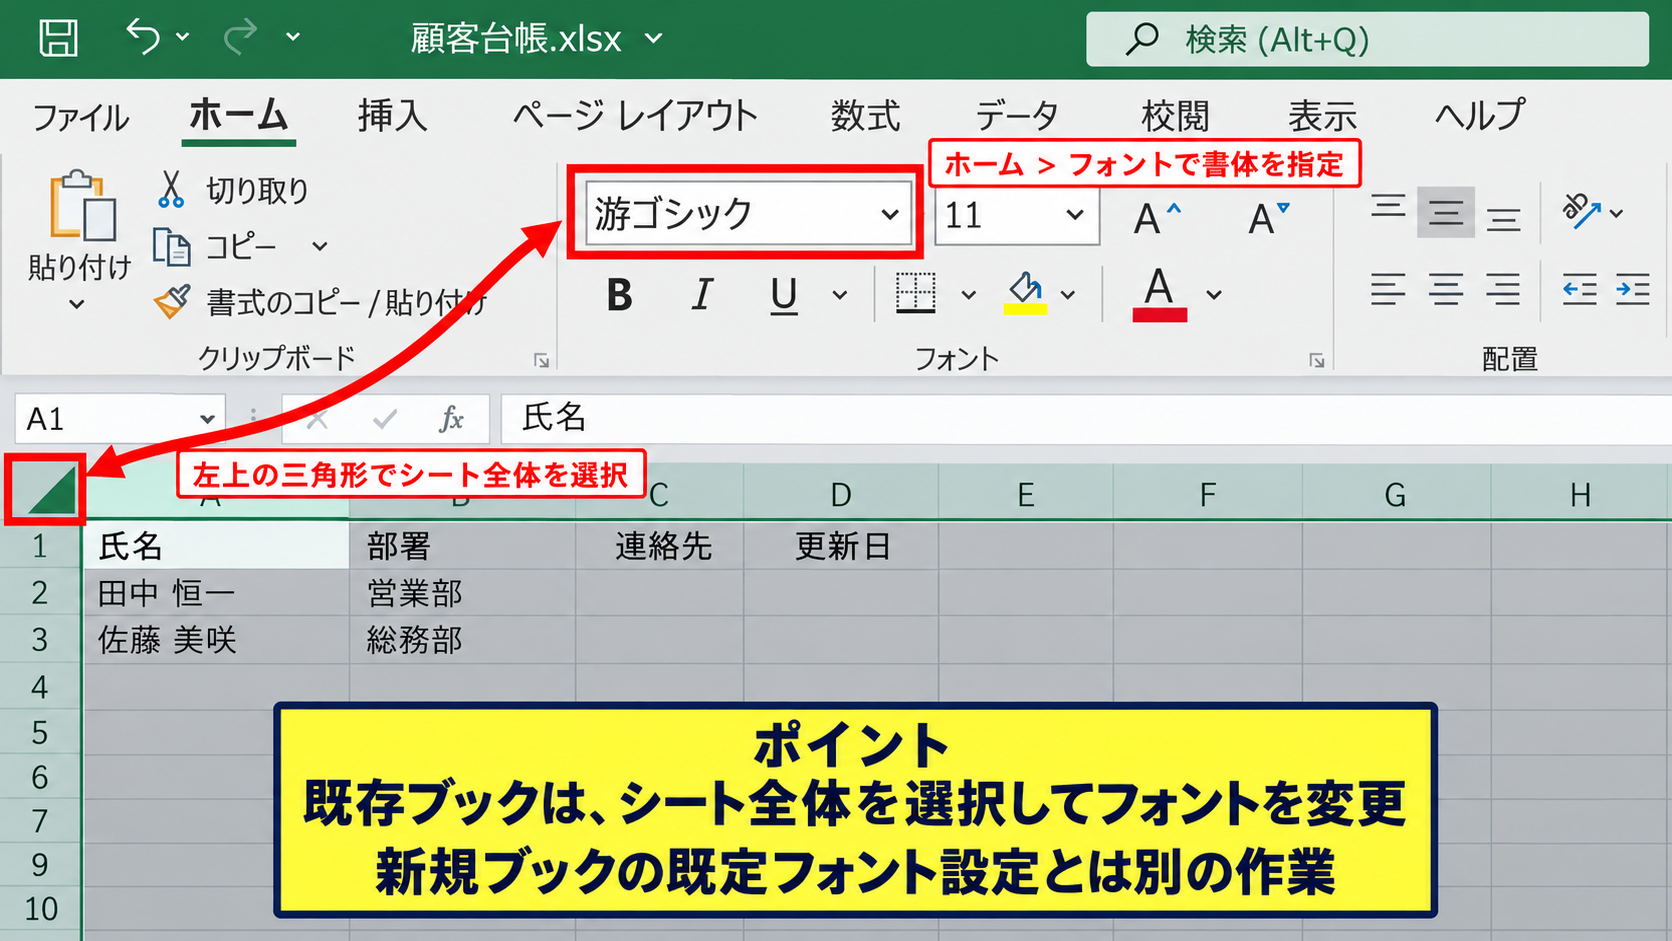Click the Paste clipboard icon
This screenshot has height=941, width=1672.
(81, 206)
